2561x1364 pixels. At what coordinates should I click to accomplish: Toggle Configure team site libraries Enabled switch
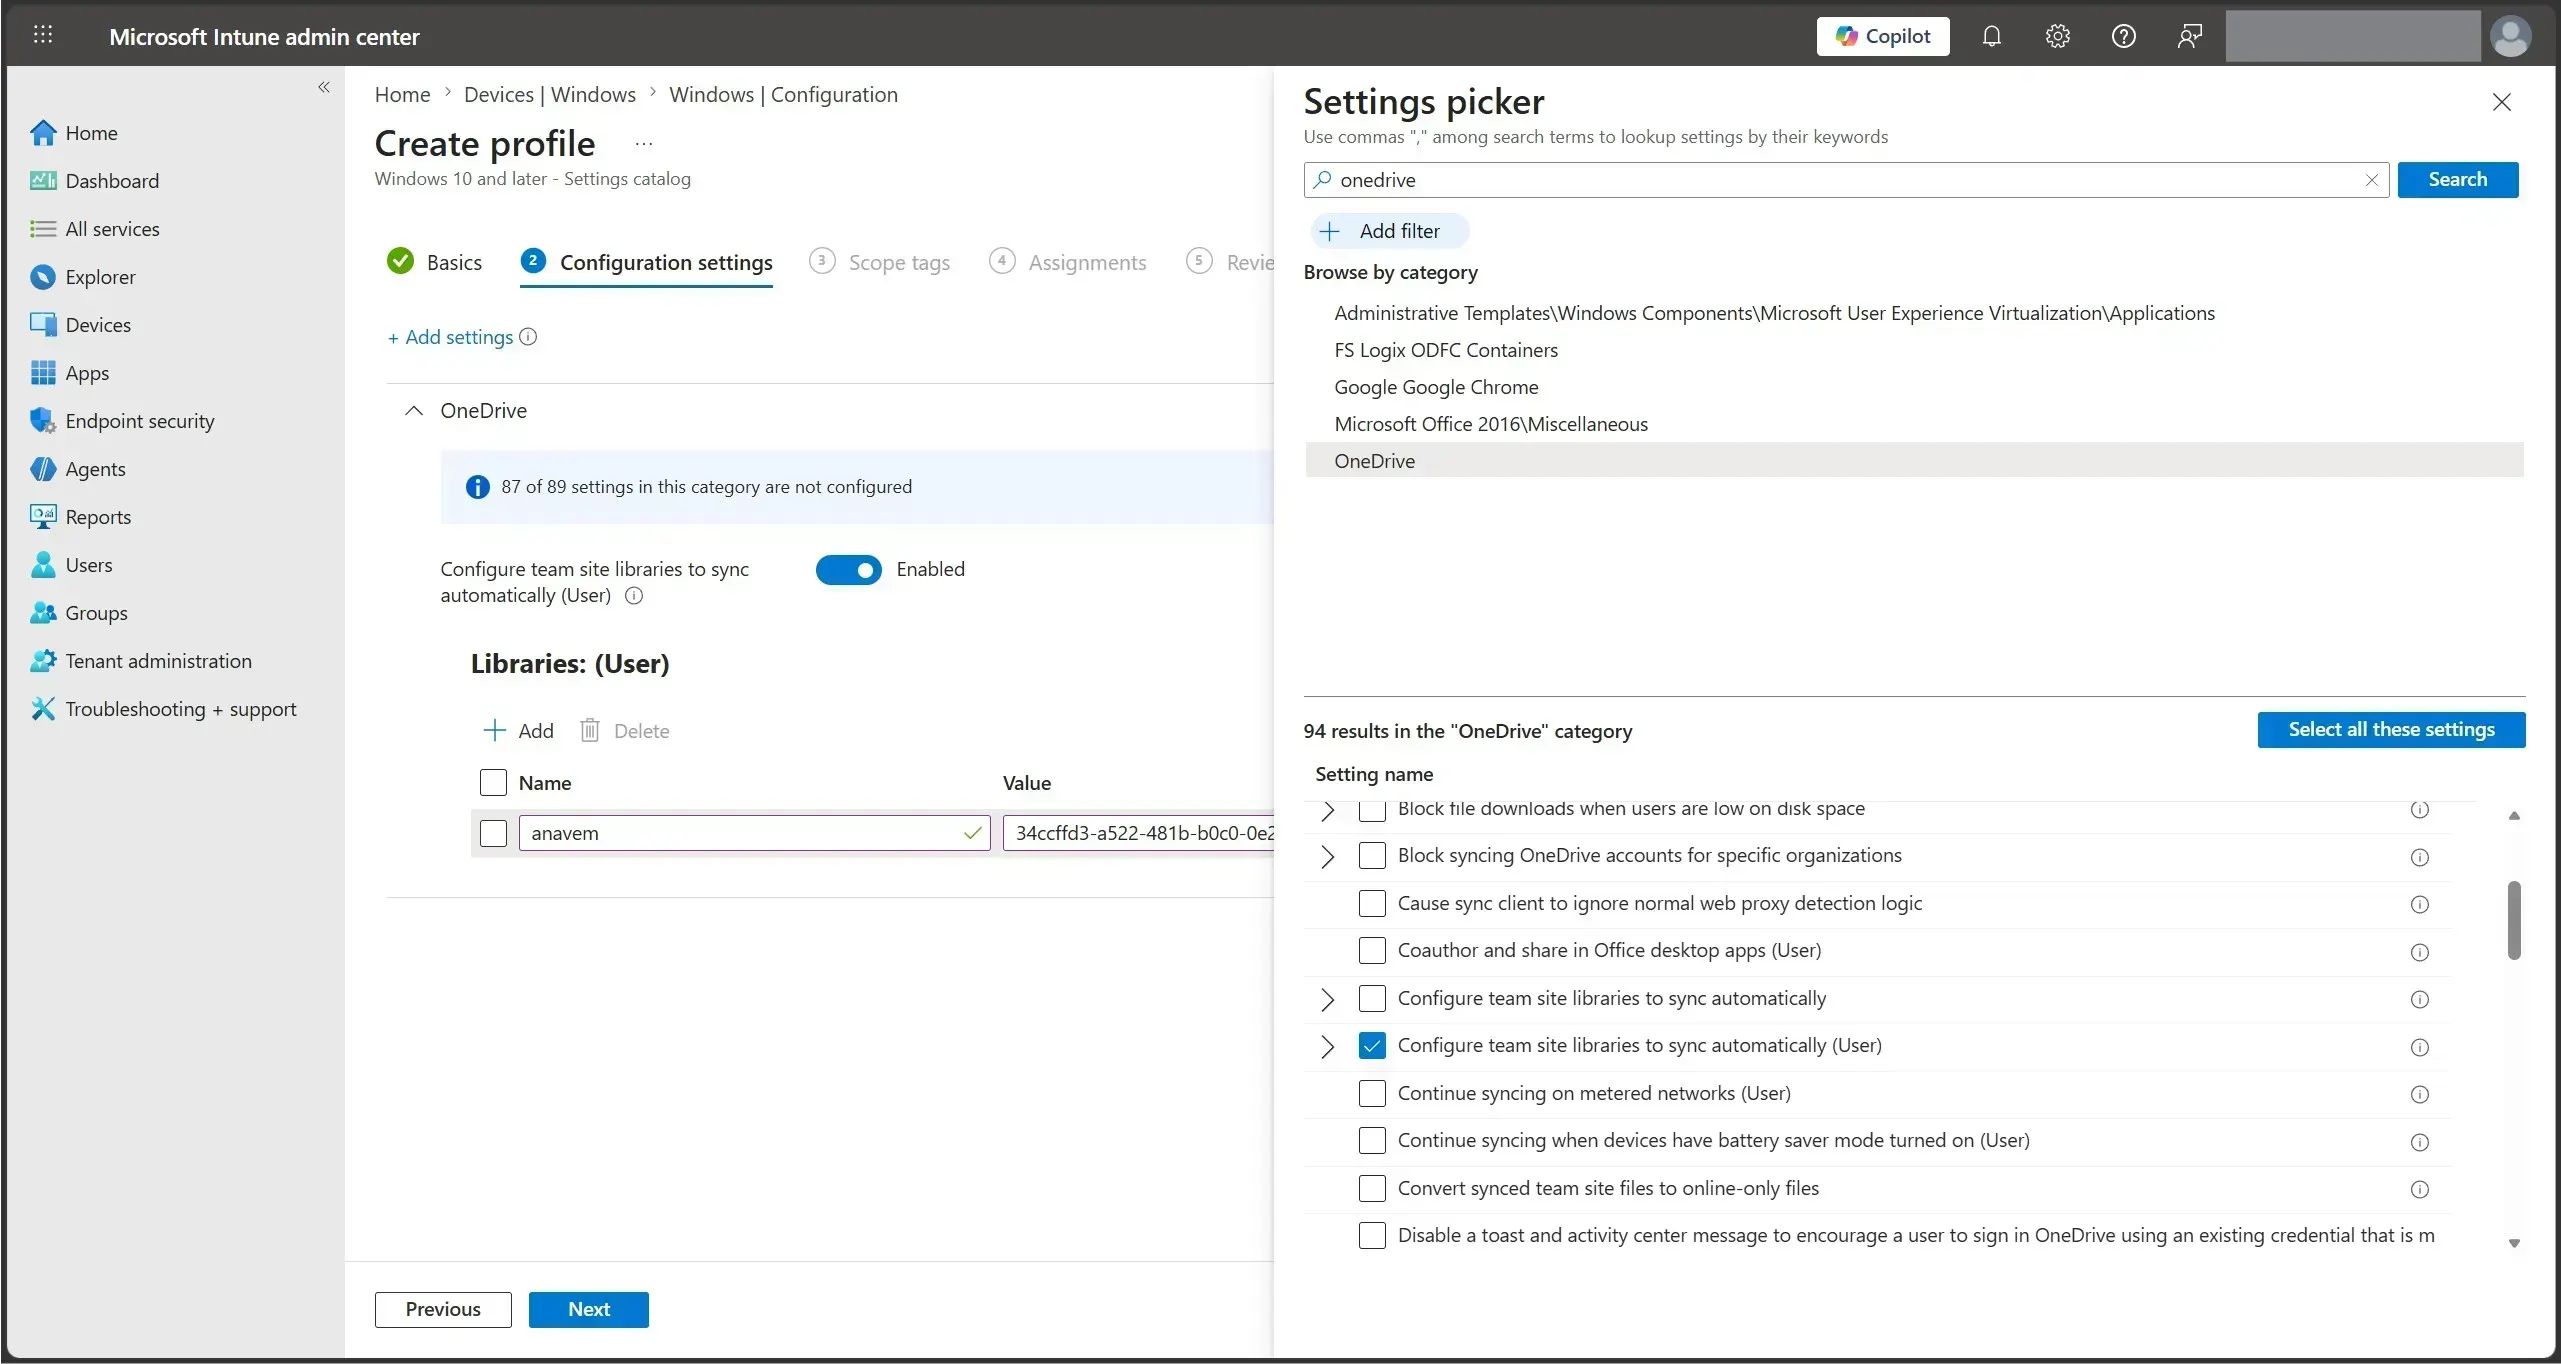pos(848,570)
